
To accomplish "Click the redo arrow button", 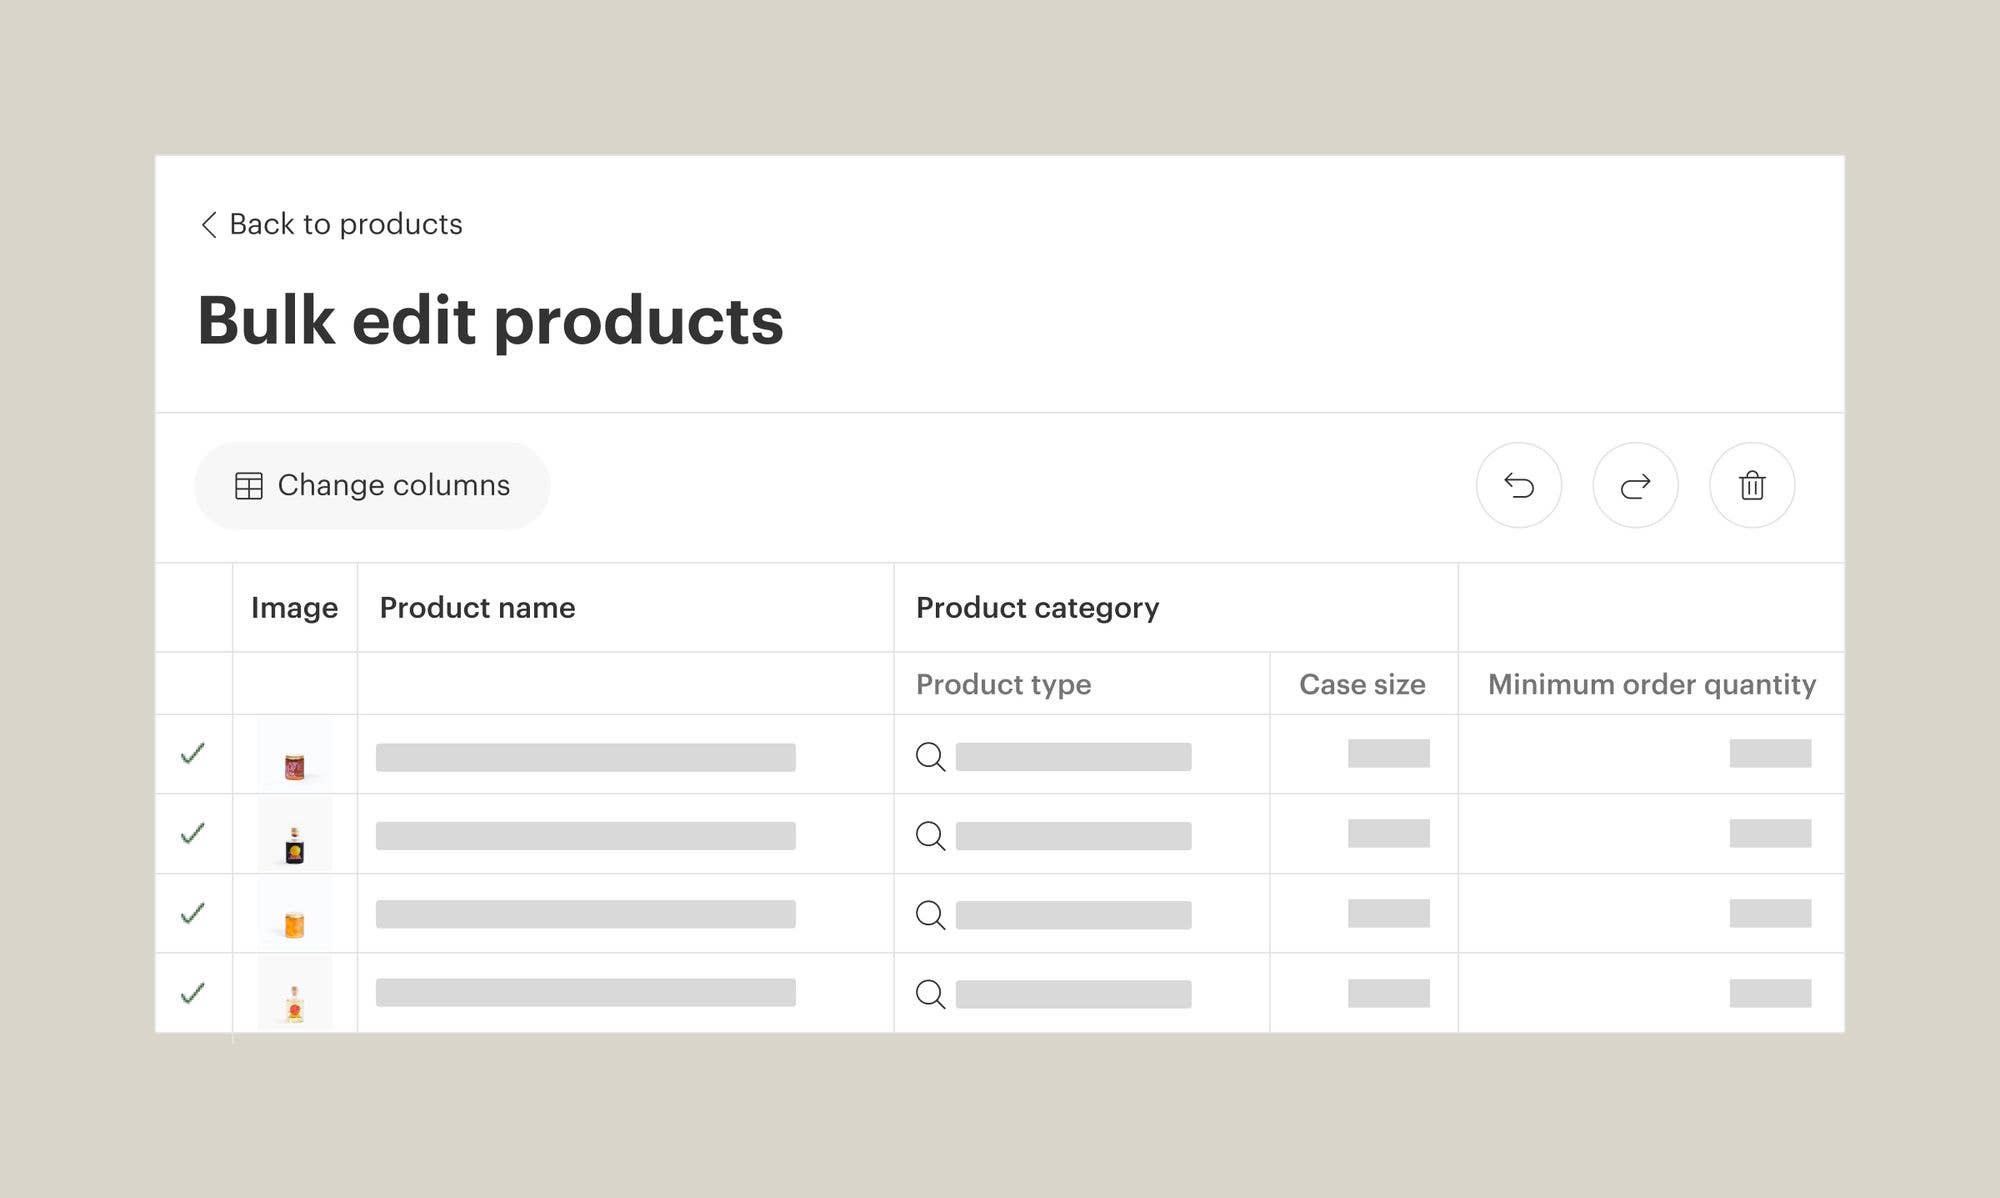I will tap(1635, 486).
